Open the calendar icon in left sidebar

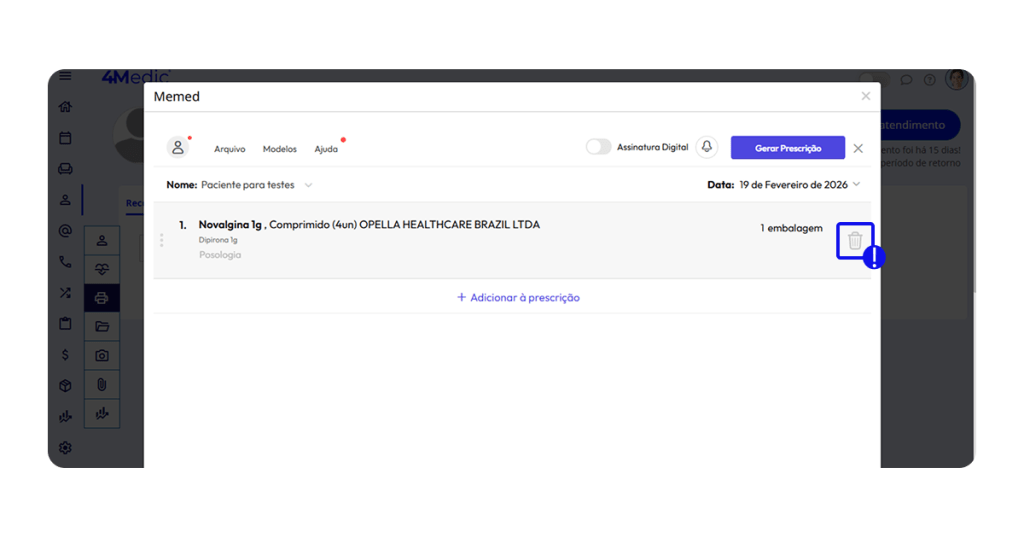point(65,138)
